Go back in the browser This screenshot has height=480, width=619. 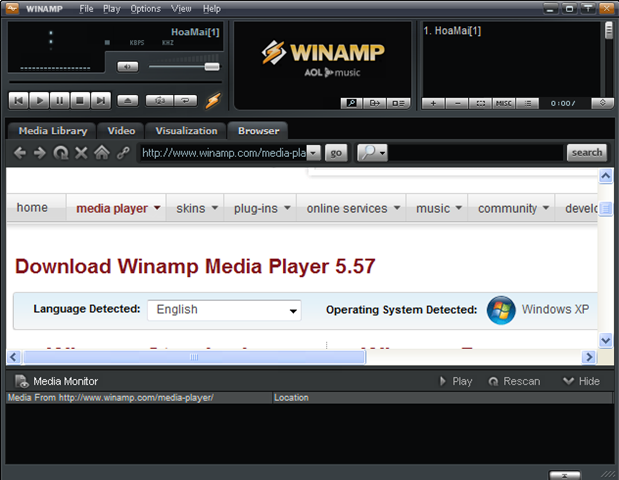pos(20,153)
